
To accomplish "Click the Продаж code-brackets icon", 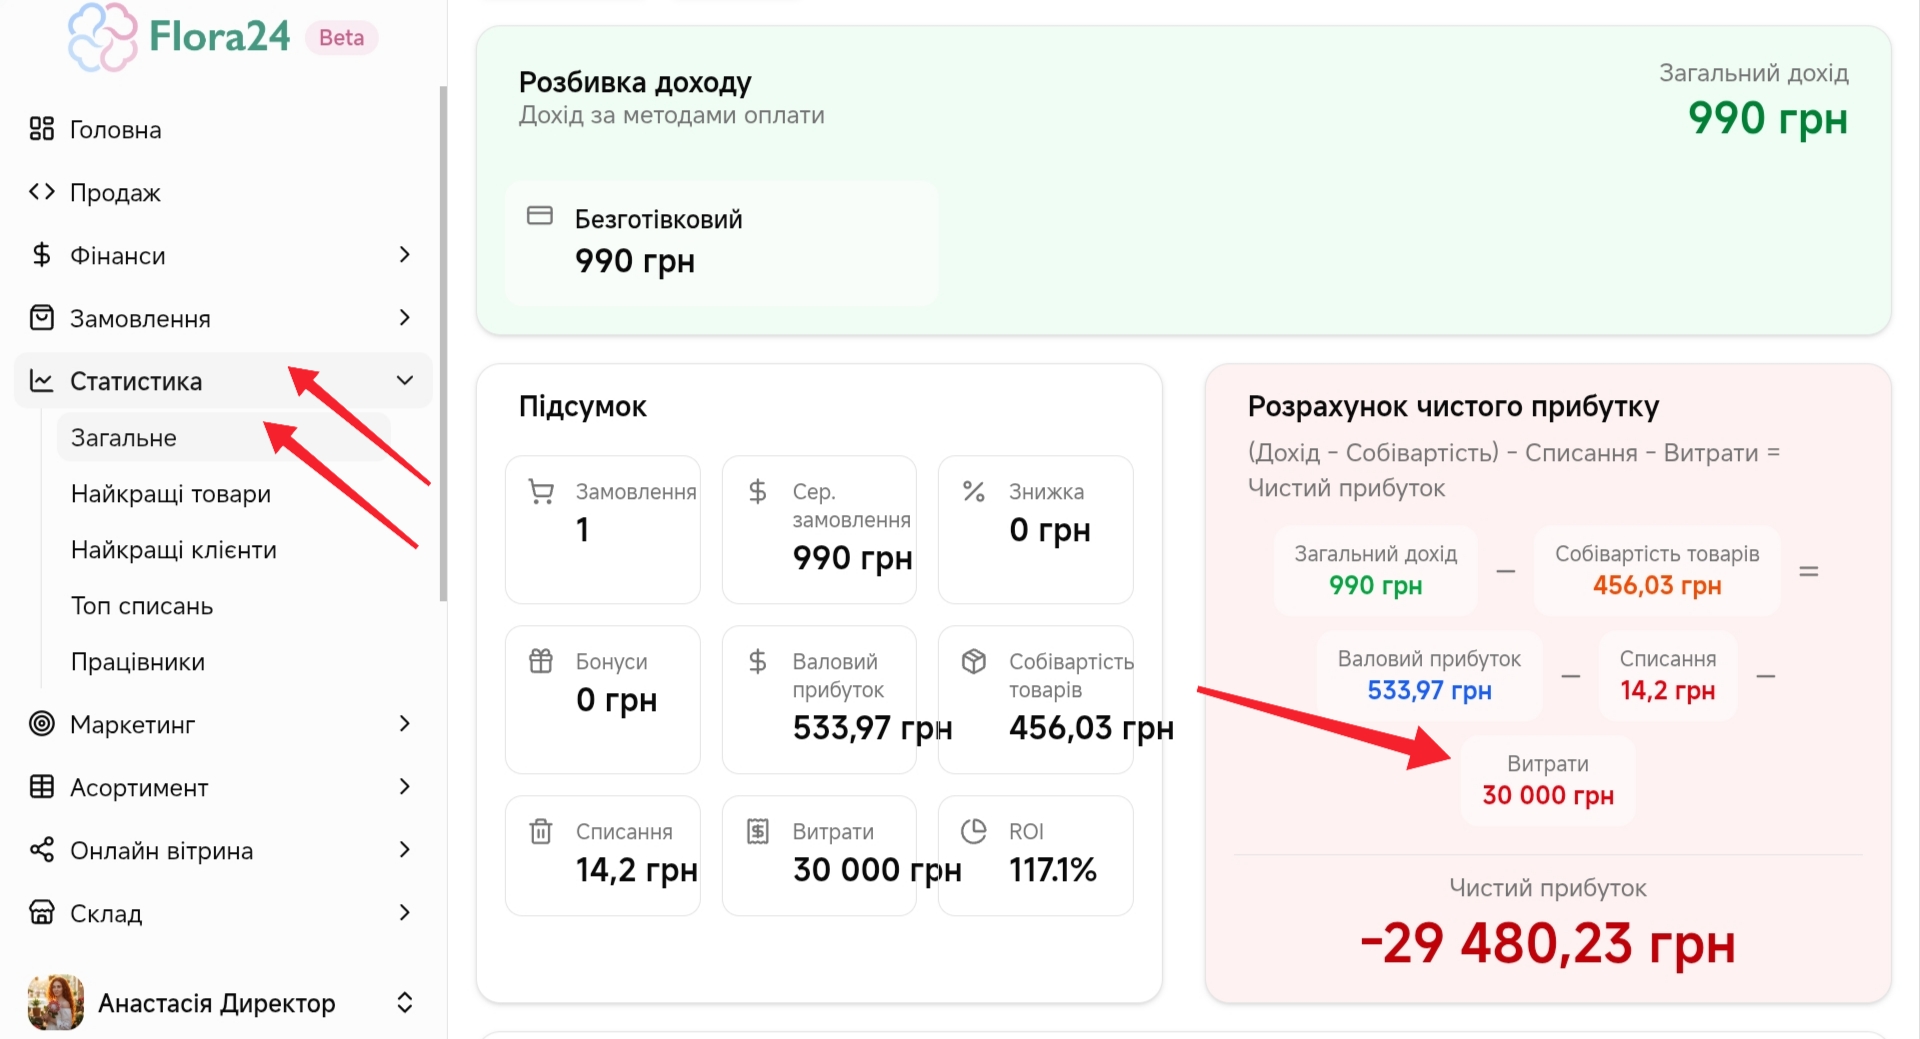I will point(42,192).
